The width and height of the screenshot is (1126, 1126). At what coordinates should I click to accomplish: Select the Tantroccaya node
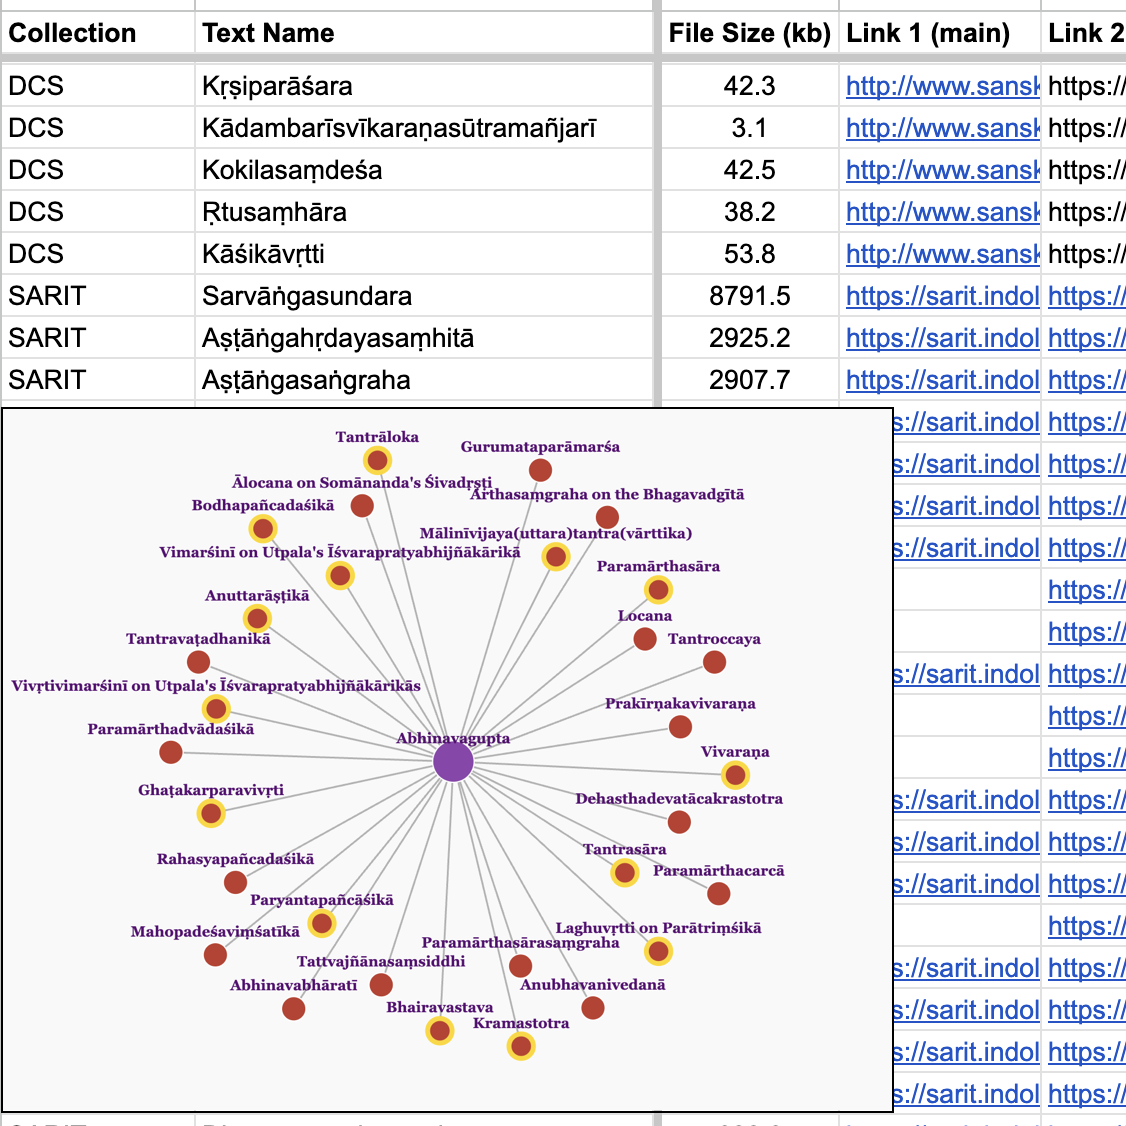click(714, 662)
